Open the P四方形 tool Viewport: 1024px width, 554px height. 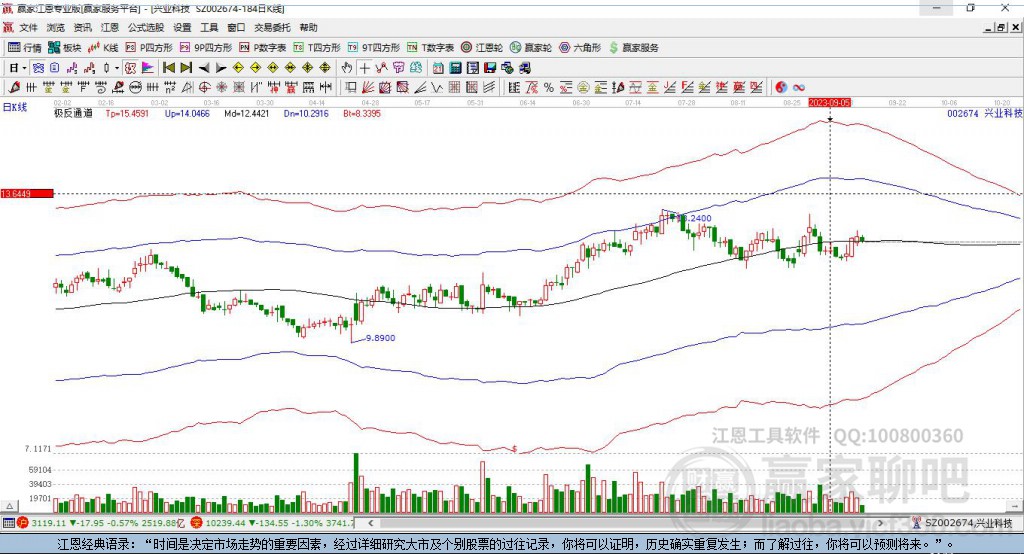[149, 48]
